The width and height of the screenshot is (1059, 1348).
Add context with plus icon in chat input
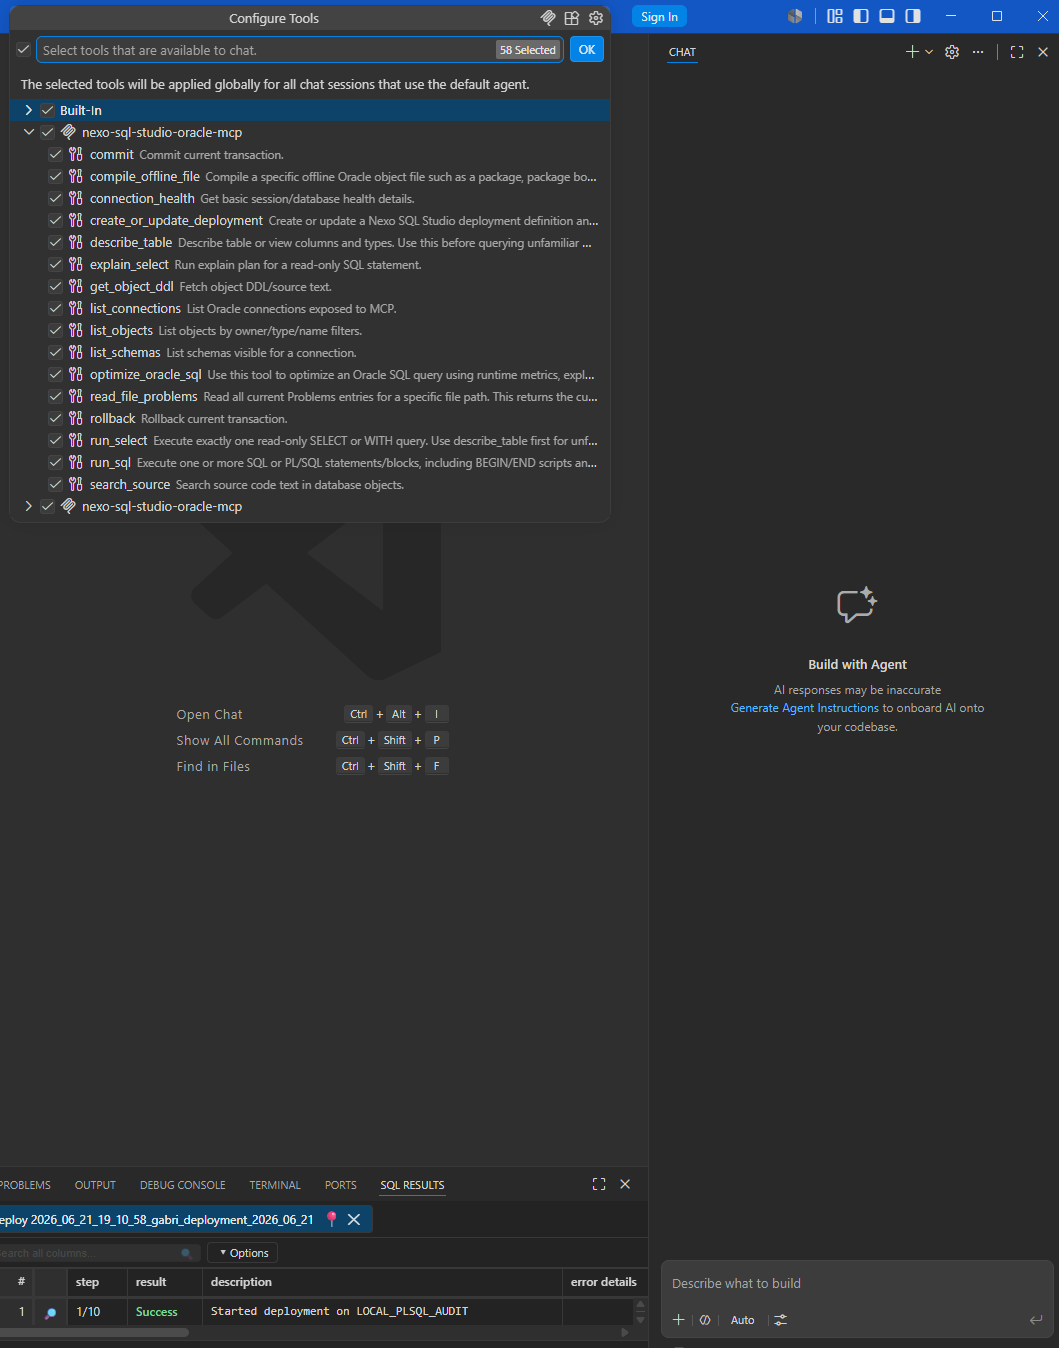679,1320
